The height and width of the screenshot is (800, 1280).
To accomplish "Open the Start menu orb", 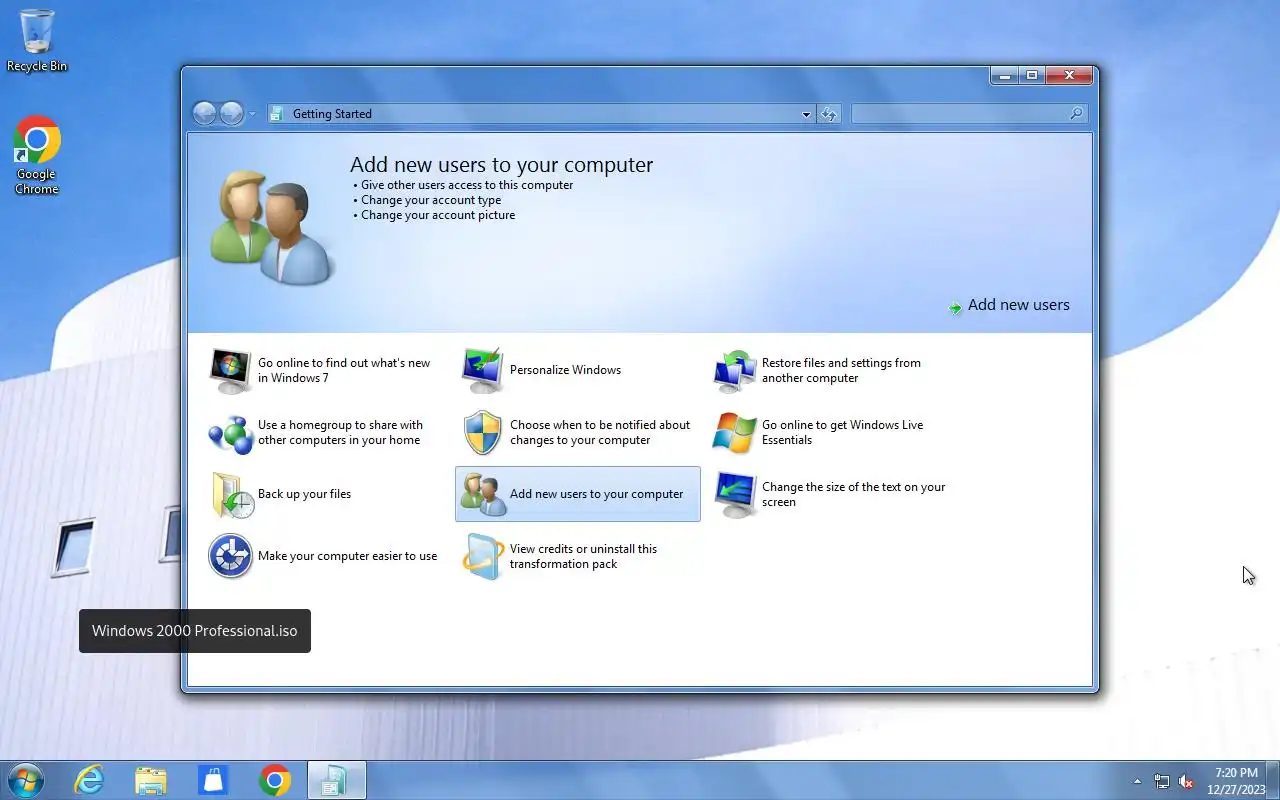I will pos(25,780).
